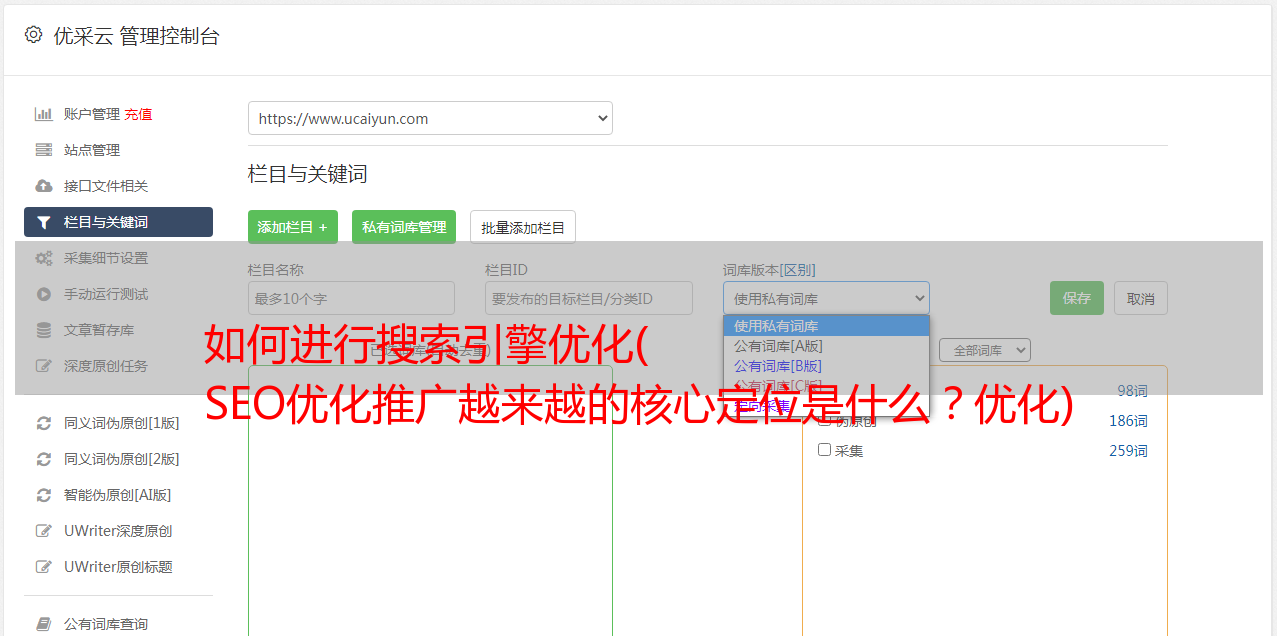Open UWriter原创标题 in the sidebar
This screenshot has height=636, width=1277.
(118, 567)
